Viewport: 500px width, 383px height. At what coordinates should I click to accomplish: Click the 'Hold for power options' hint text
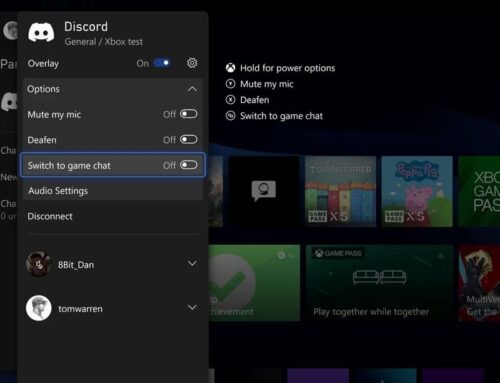287,68
